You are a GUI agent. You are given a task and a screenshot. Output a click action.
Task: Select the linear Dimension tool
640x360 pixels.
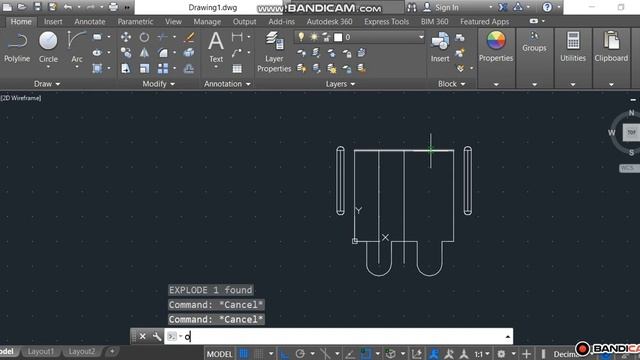(x=237, y=37)
